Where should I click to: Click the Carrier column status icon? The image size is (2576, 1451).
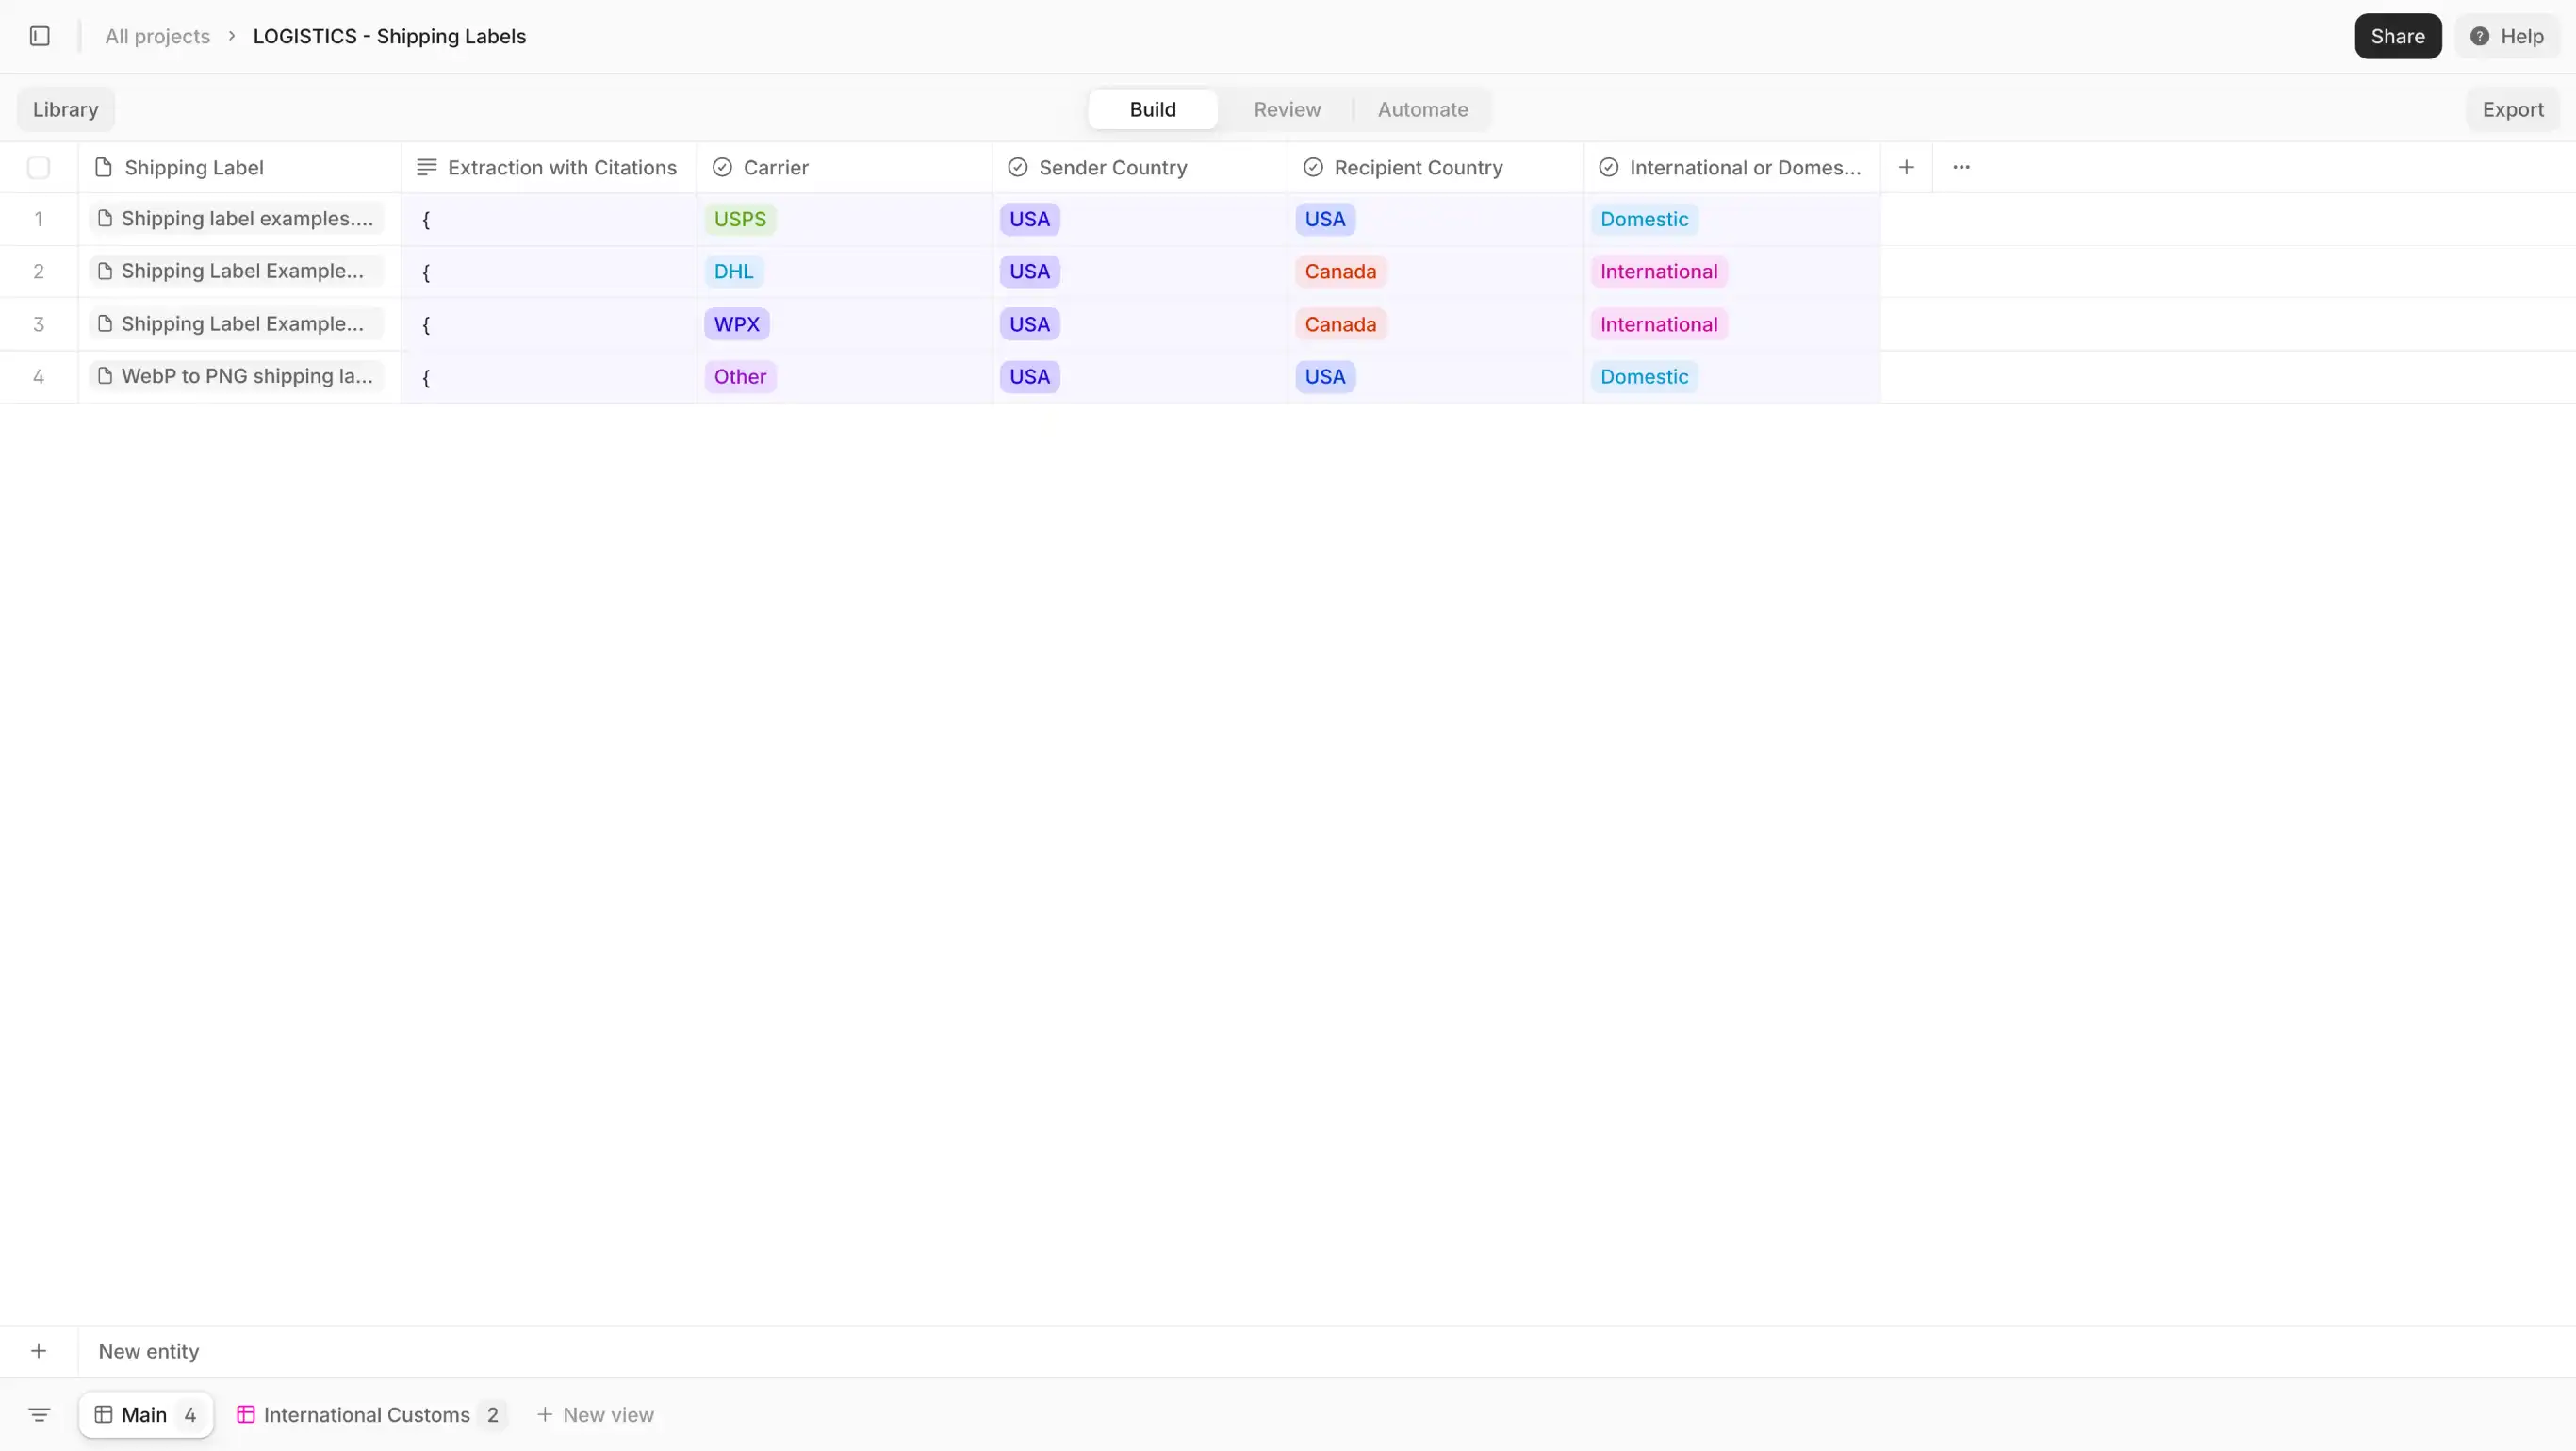click(x=722, y=166)
